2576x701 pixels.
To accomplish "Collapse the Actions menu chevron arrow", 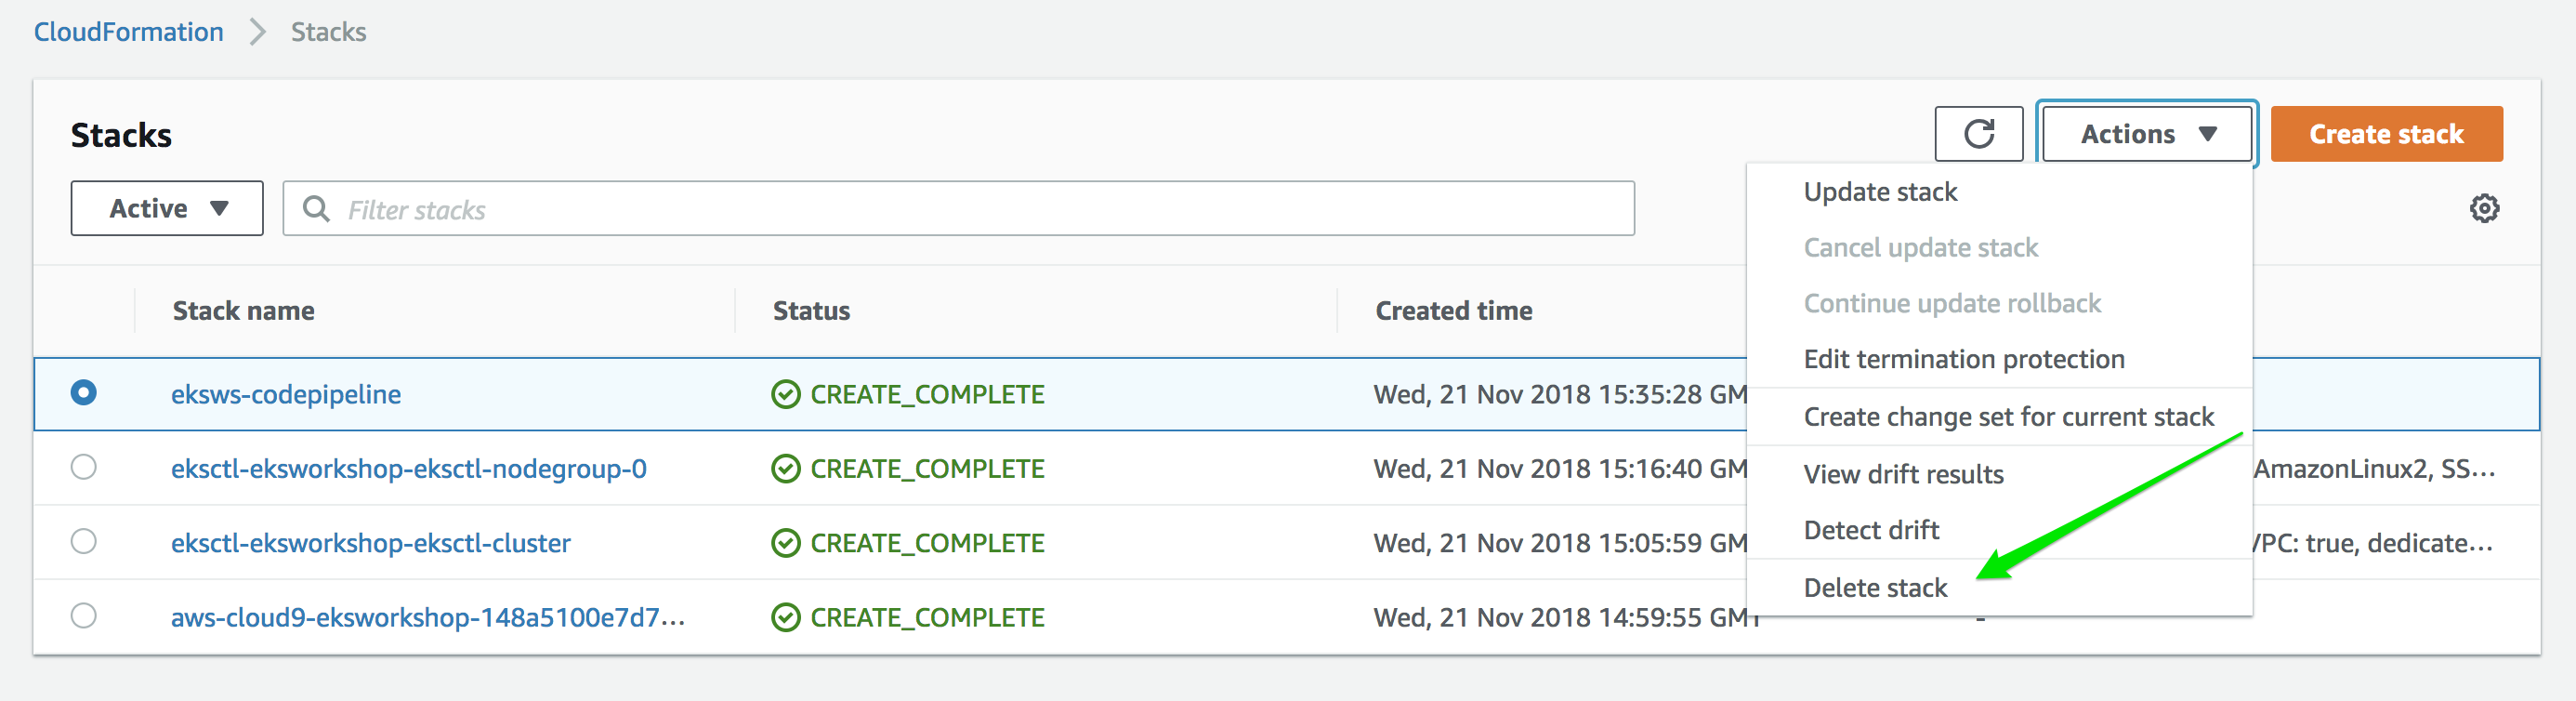I will [2208, 133].
